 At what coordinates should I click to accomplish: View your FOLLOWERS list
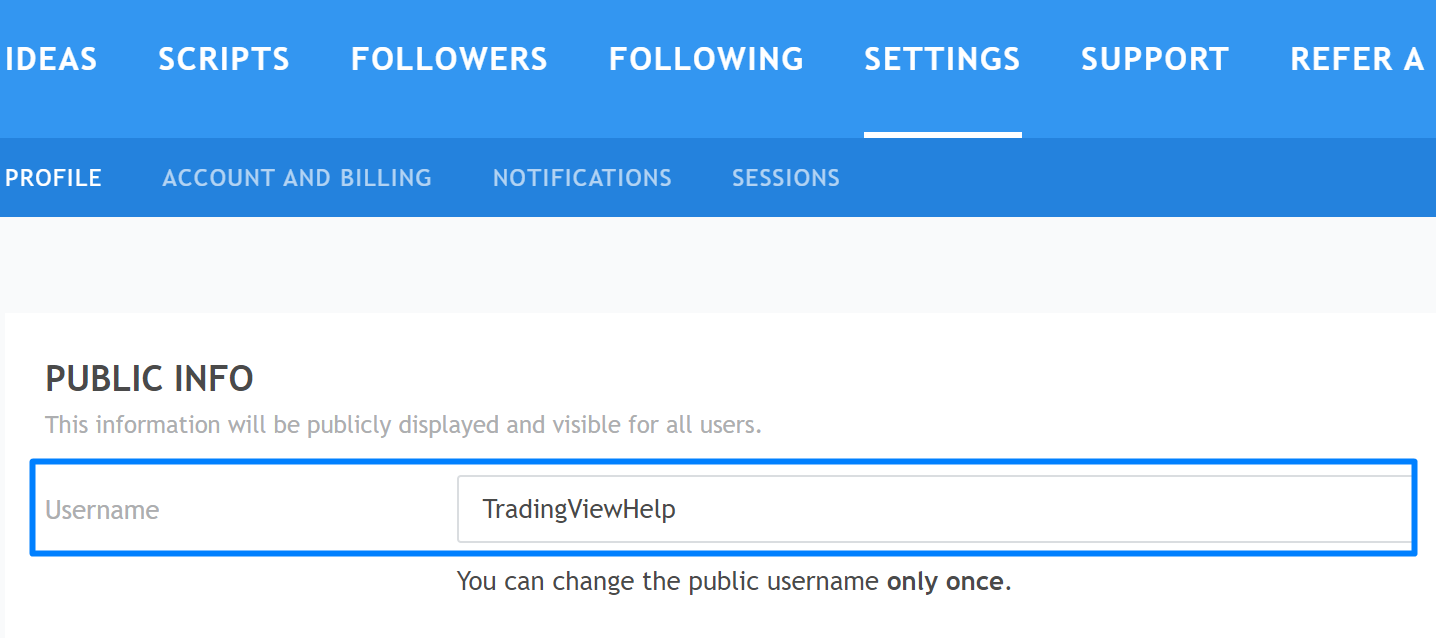tap(448, 58)
